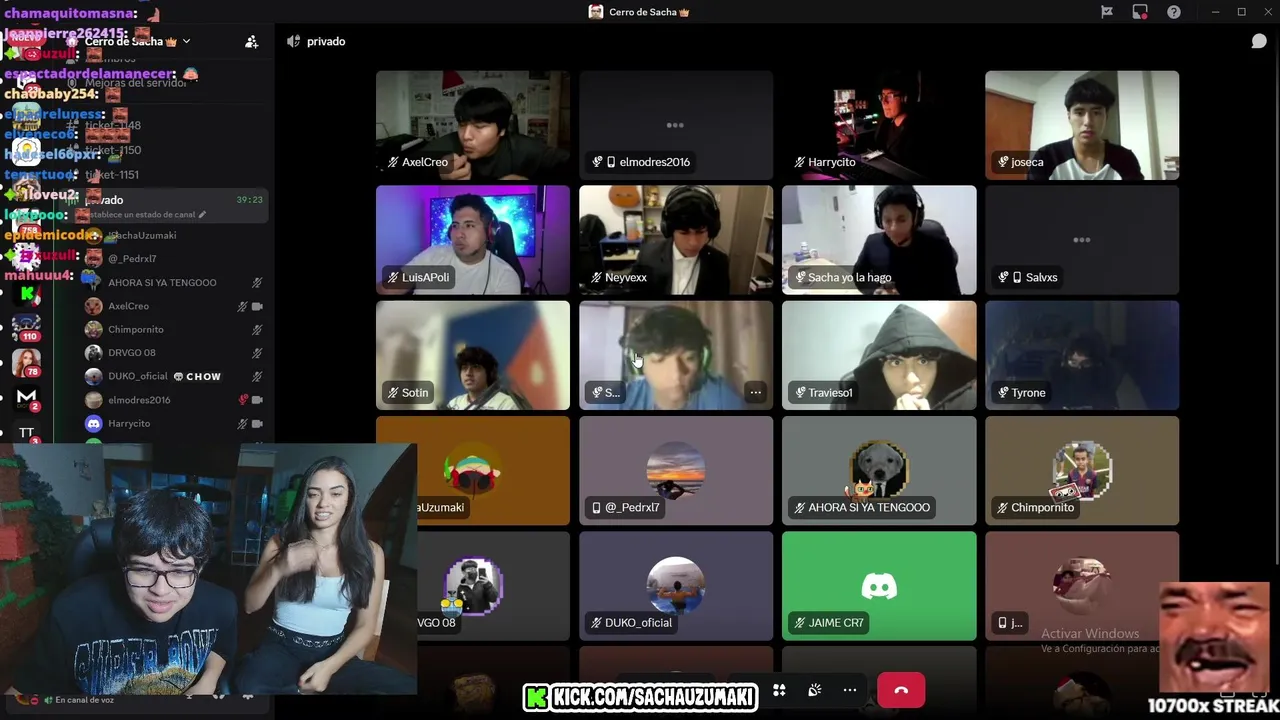Open the green K Kick server icon
The width and height of the screenshot is (1280, 720).
coord(27,293)
